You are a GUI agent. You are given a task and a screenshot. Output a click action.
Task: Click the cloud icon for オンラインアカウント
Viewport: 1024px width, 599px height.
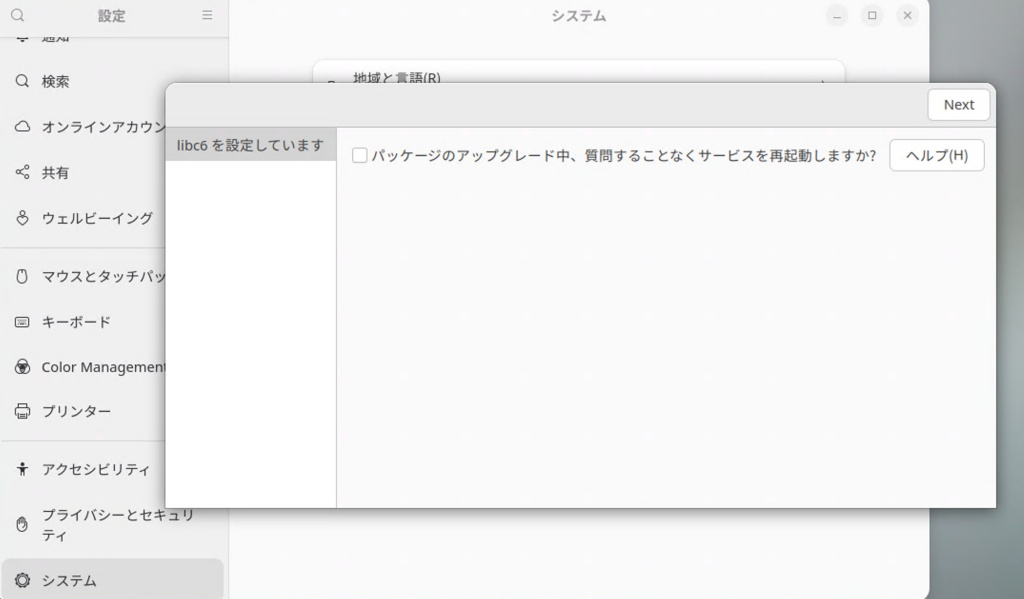coord(22,127)
